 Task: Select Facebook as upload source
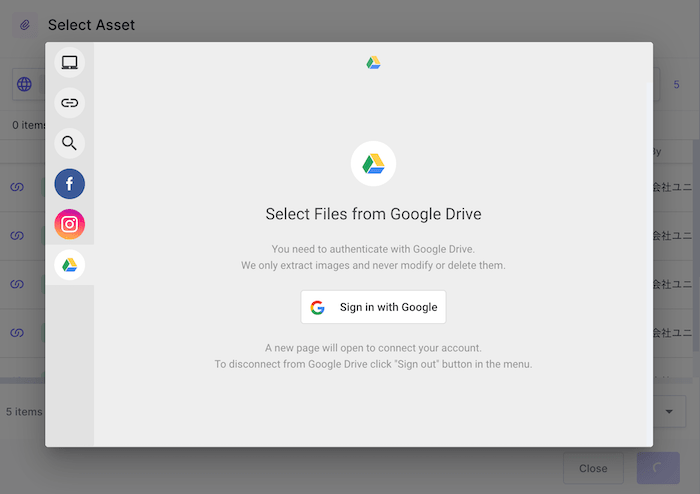coord(70,184)
